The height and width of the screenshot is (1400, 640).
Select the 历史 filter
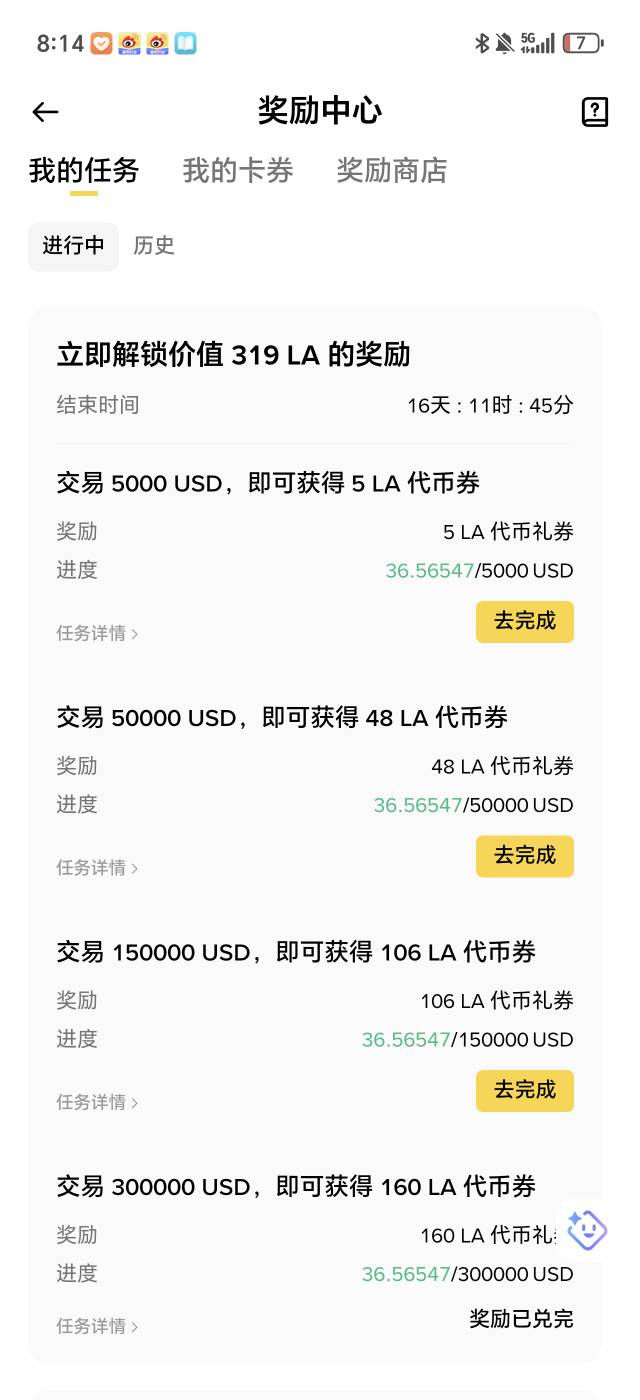[154, 246]
